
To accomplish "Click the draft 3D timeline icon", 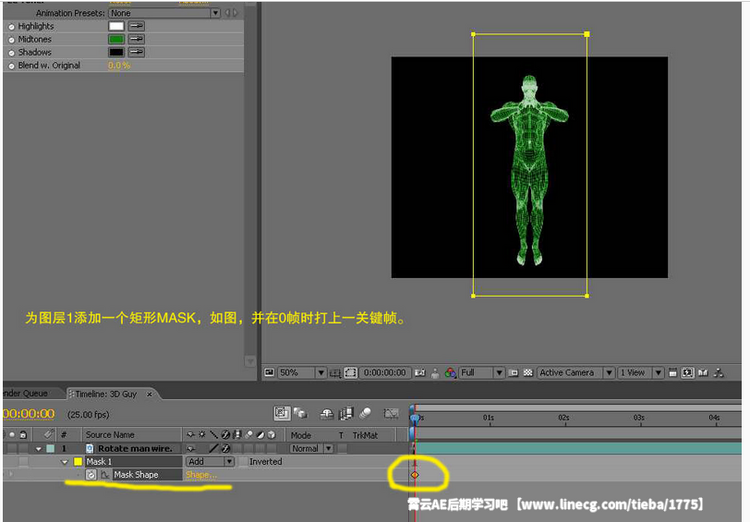I will point(301,413).
